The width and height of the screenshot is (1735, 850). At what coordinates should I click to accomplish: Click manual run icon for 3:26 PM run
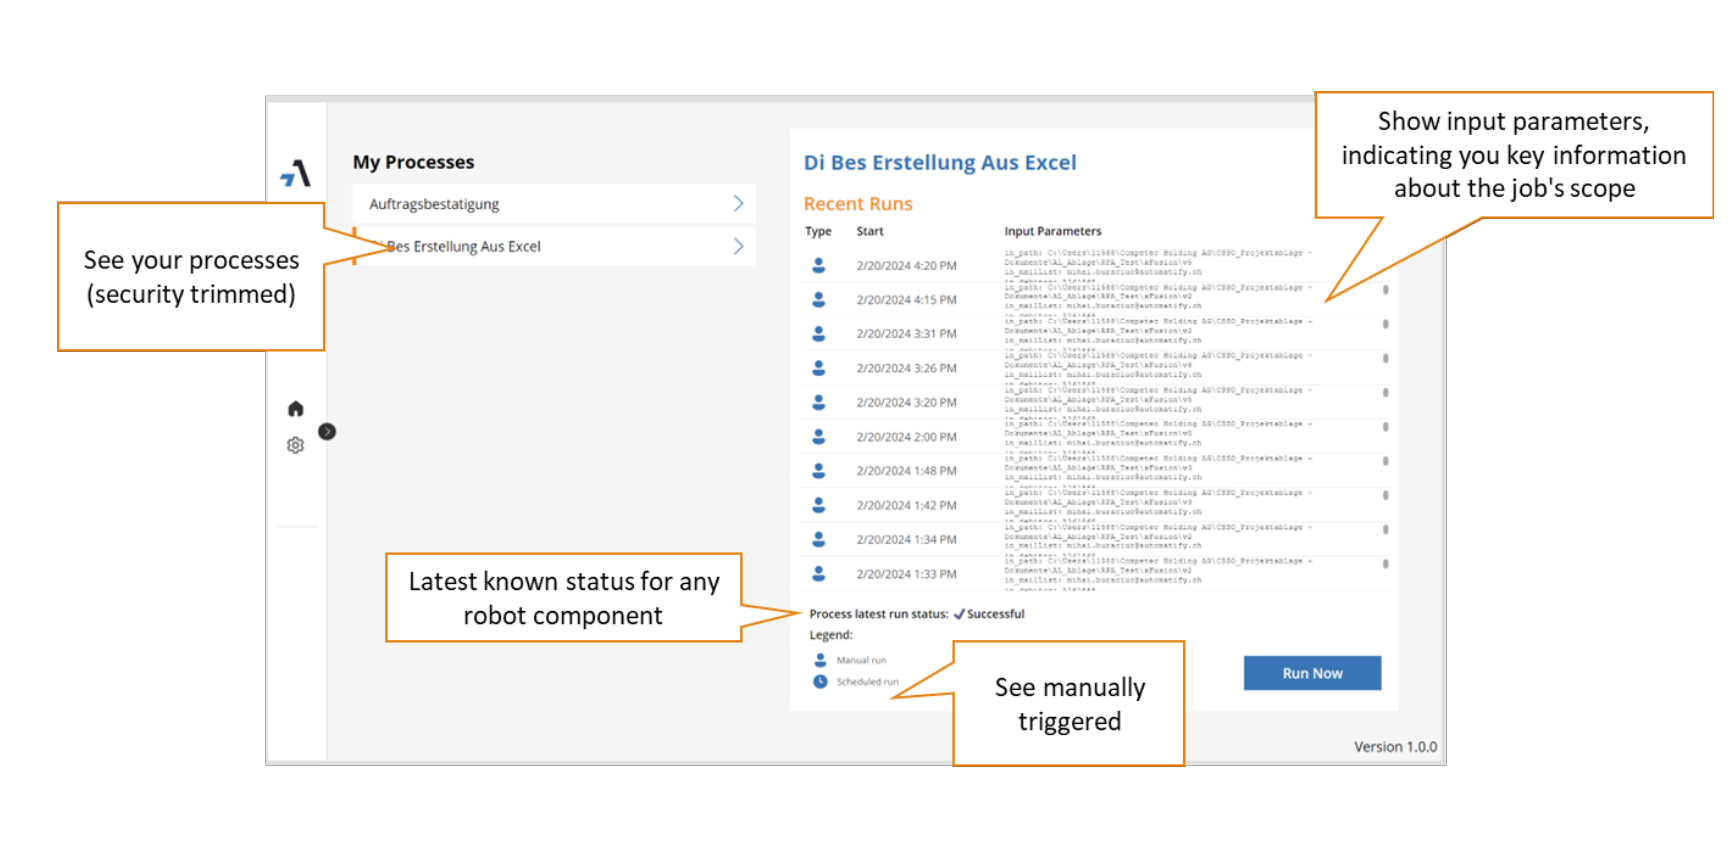[818, 368]
